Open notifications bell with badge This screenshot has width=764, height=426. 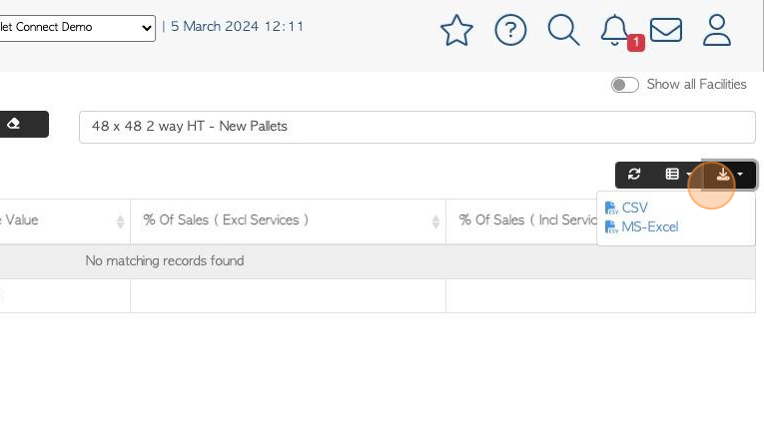coord(616,30)
